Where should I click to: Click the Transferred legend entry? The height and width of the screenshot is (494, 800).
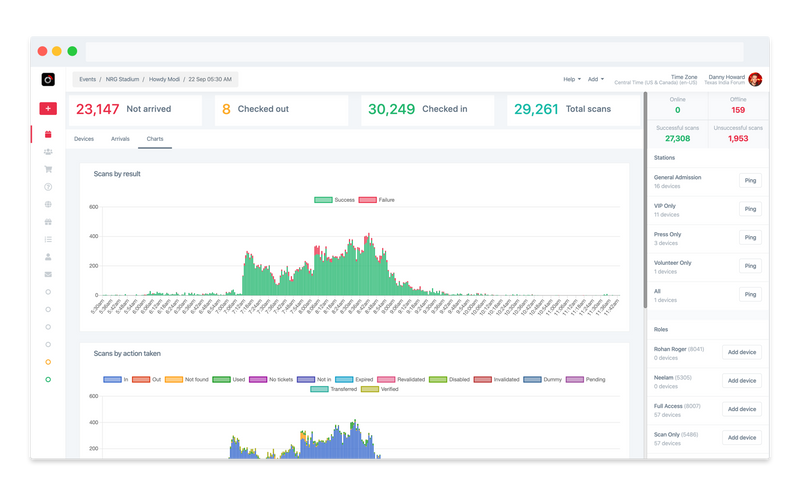[x=334, y=389]
